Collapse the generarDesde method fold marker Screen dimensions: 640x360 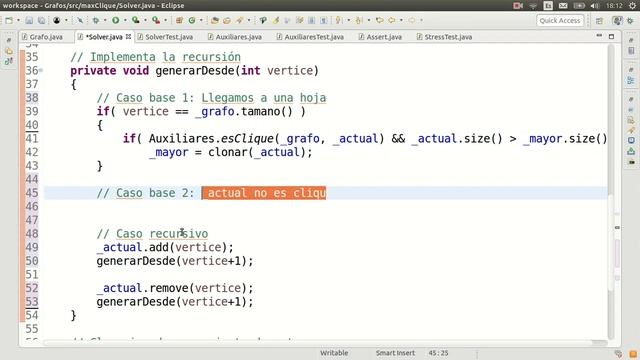coord(41,71)
